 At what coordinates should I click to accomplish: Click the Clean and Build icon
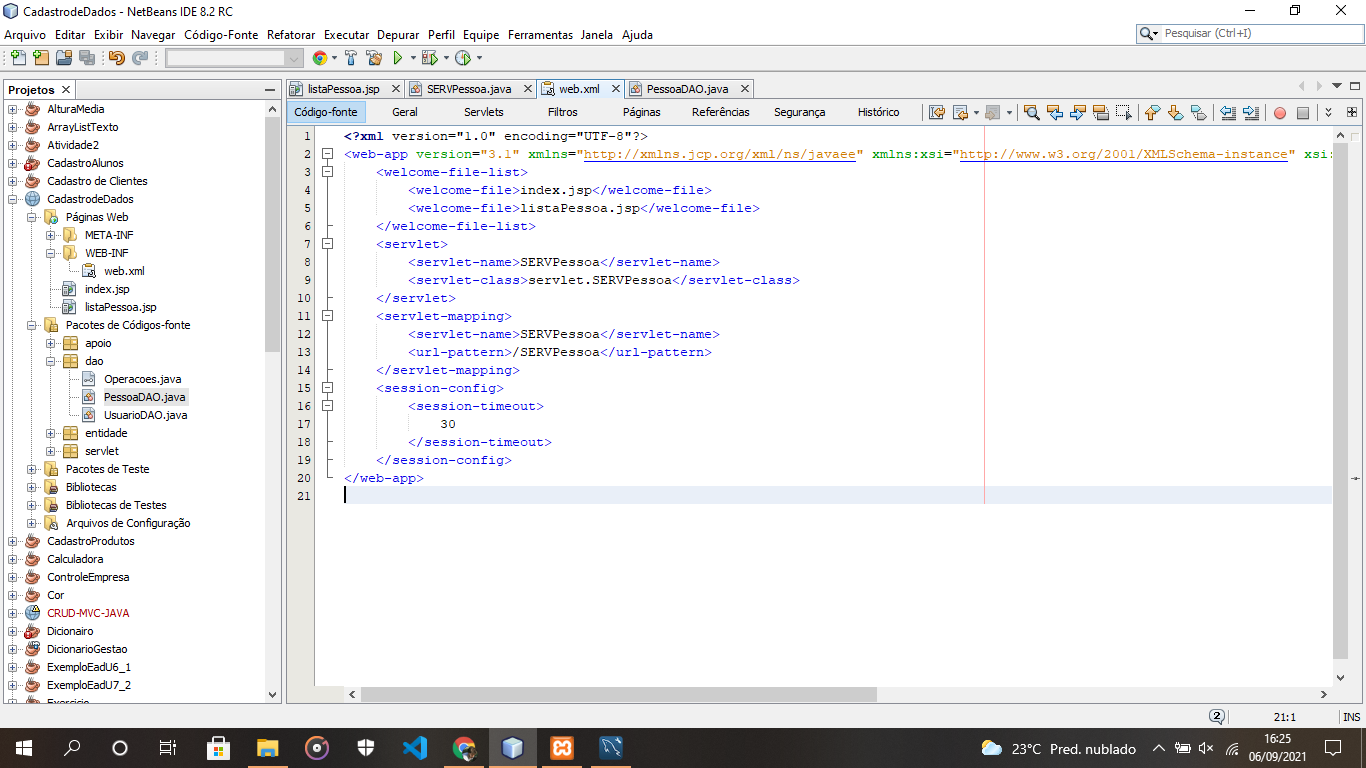pos(374,58)
